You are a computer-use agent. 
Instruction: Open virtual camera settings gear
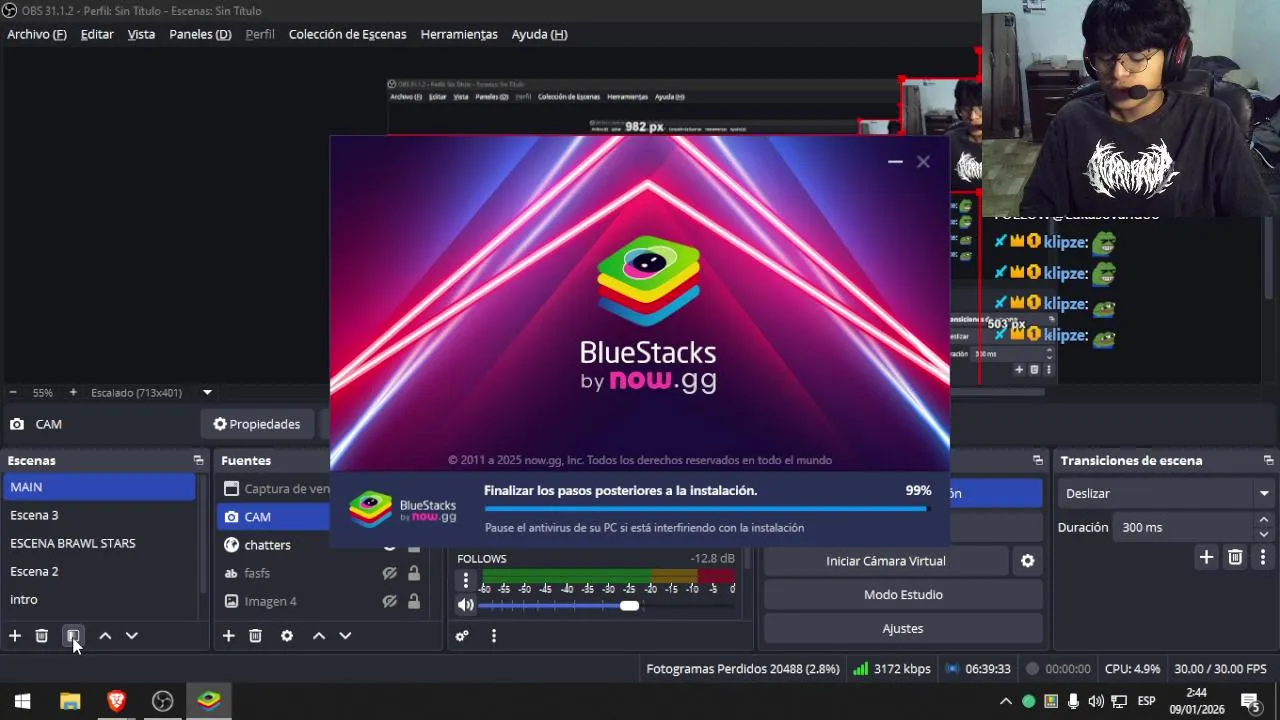[x=1027, y=561]
